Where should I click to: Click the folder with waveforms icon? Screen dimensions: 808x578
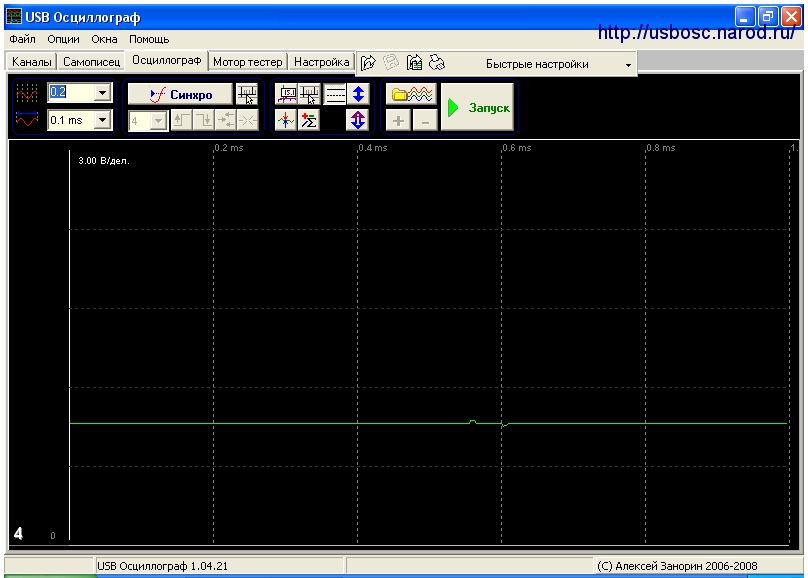pos(411,94)
